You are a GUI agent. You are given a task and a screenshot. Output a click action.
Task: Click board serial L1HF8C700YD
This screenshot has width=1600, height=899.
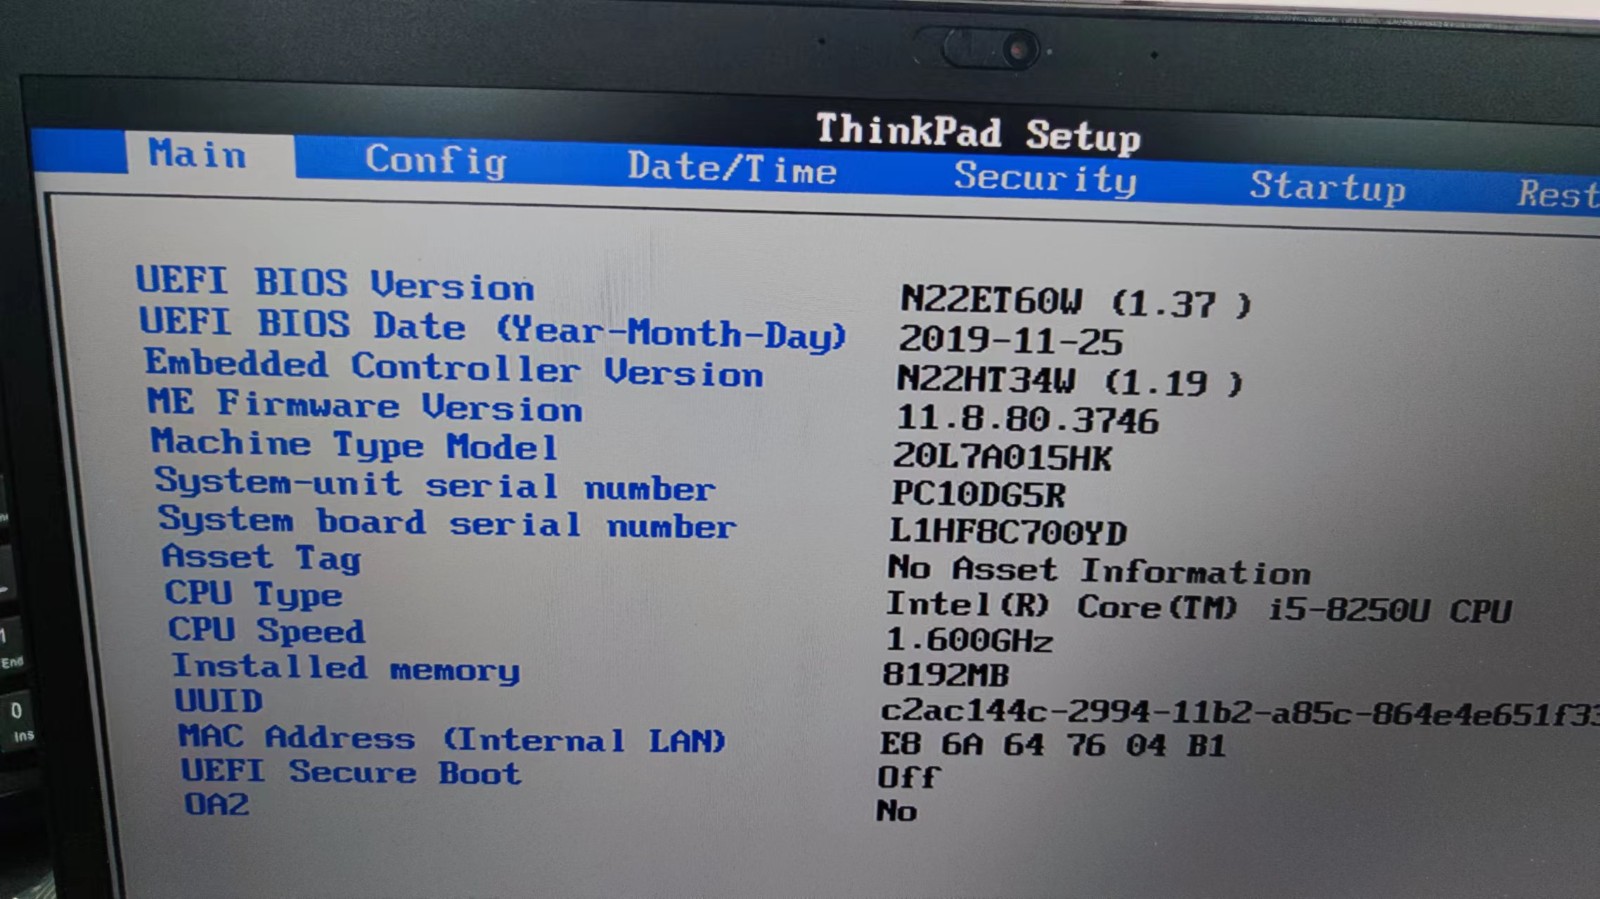1008,531
